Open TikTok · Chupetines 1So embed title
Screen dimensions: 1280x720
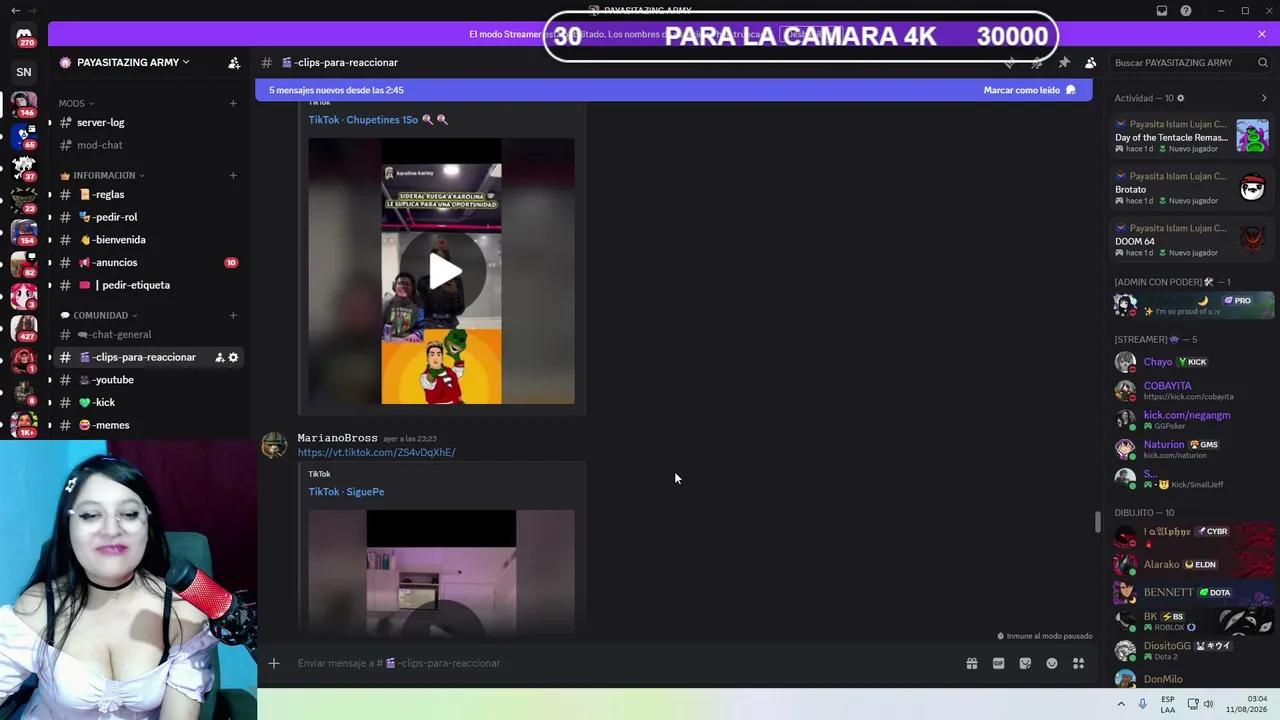click(x=378, y=120)
